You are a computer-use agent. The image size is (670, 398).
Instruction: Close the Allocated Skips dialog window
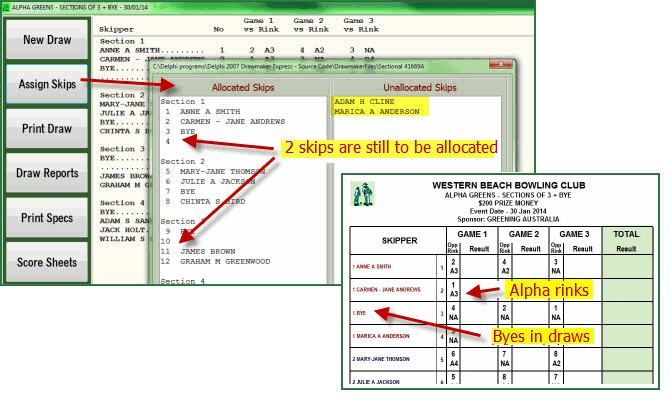tap(501, 65)
